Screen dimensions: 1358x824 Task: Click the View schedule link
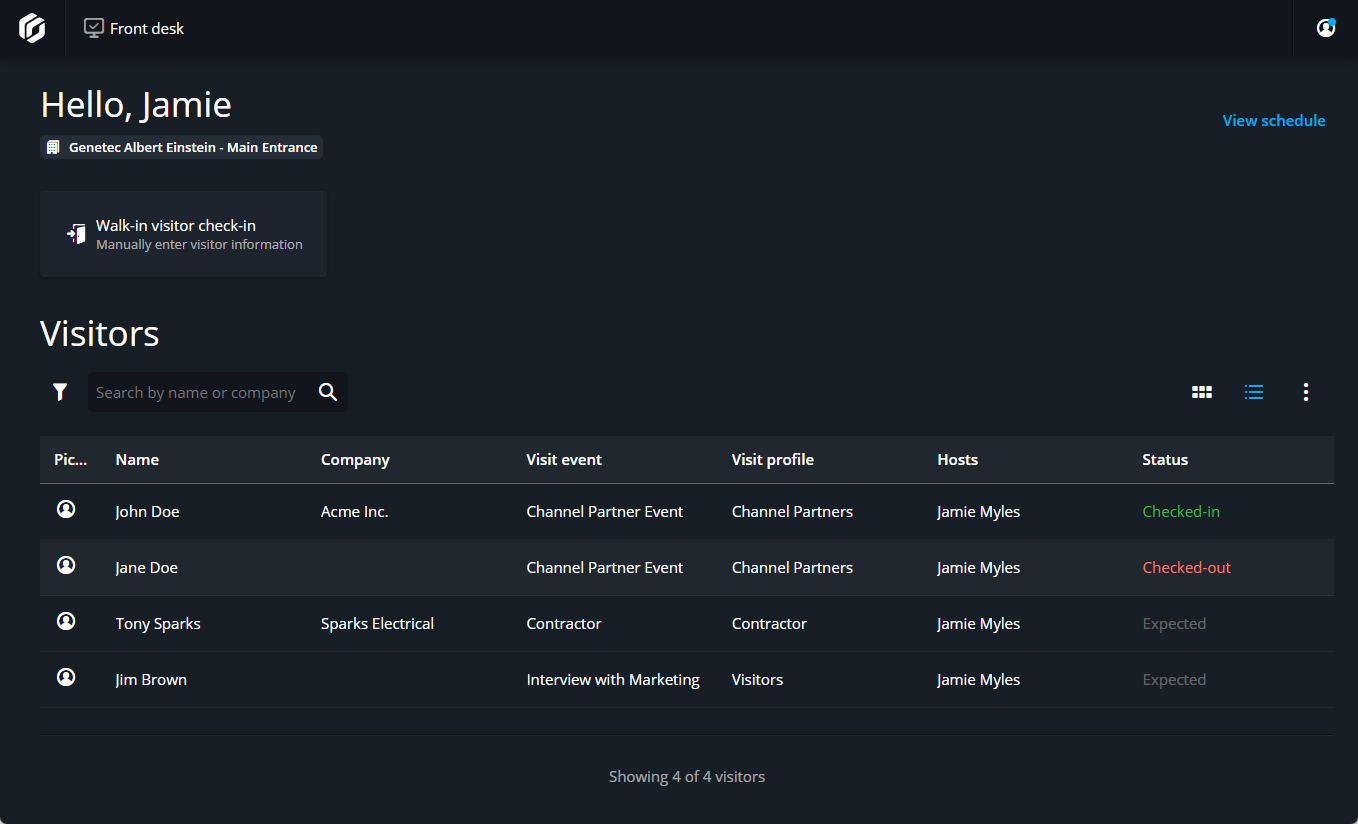click(x=1273, y=121)
